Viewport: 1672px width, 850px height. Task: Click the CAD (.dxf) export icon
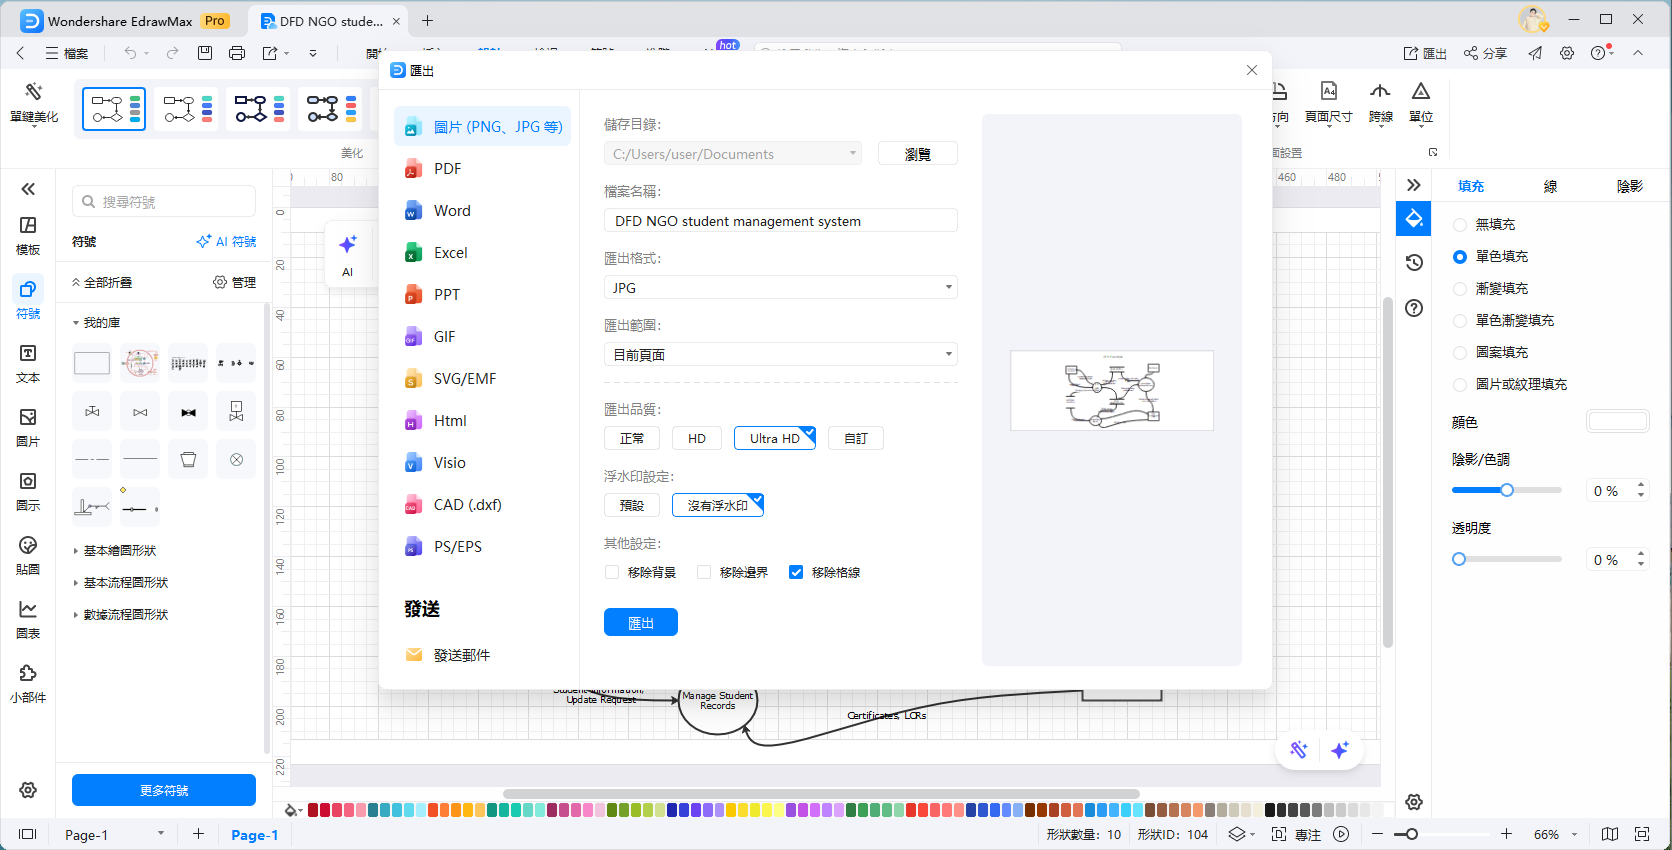412,506
